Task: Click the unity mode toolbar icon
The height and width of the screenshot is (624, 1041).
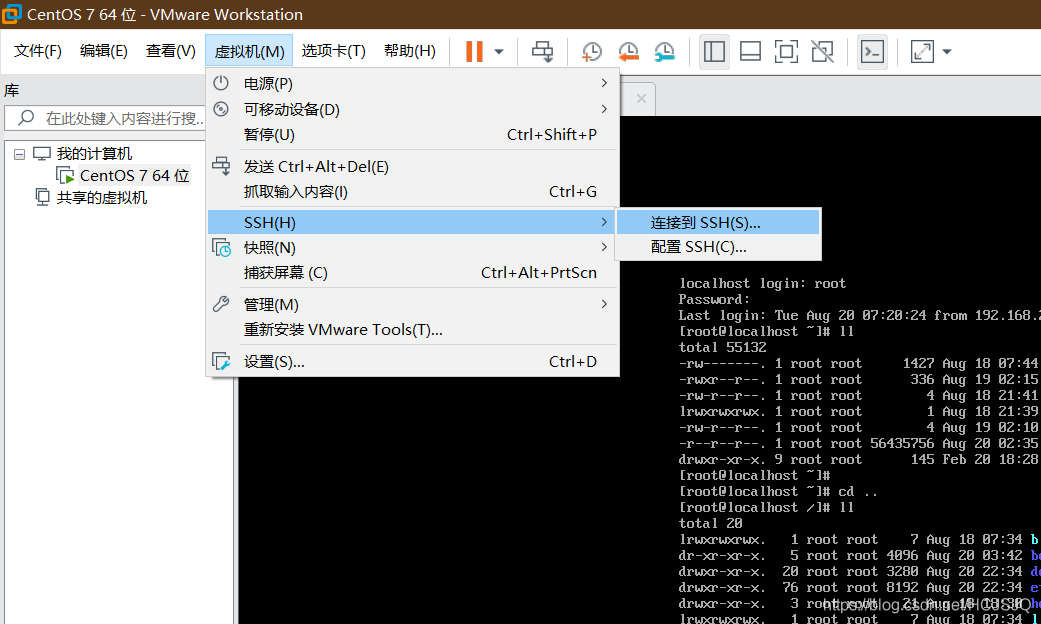Action: tap(823, 51)
